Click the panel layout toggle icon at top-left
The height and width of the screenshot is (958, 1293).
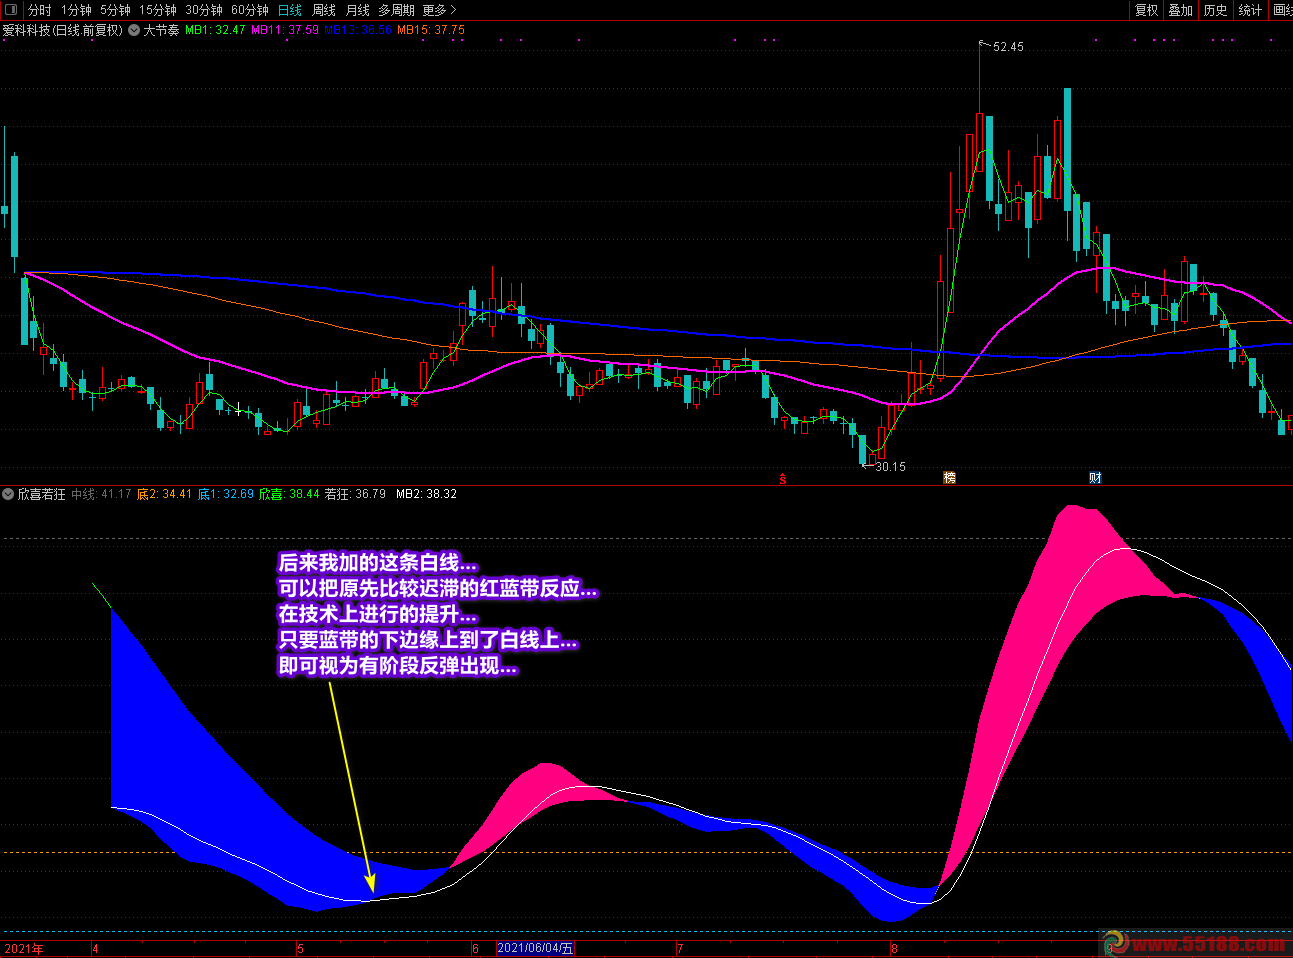coord(11,10)
